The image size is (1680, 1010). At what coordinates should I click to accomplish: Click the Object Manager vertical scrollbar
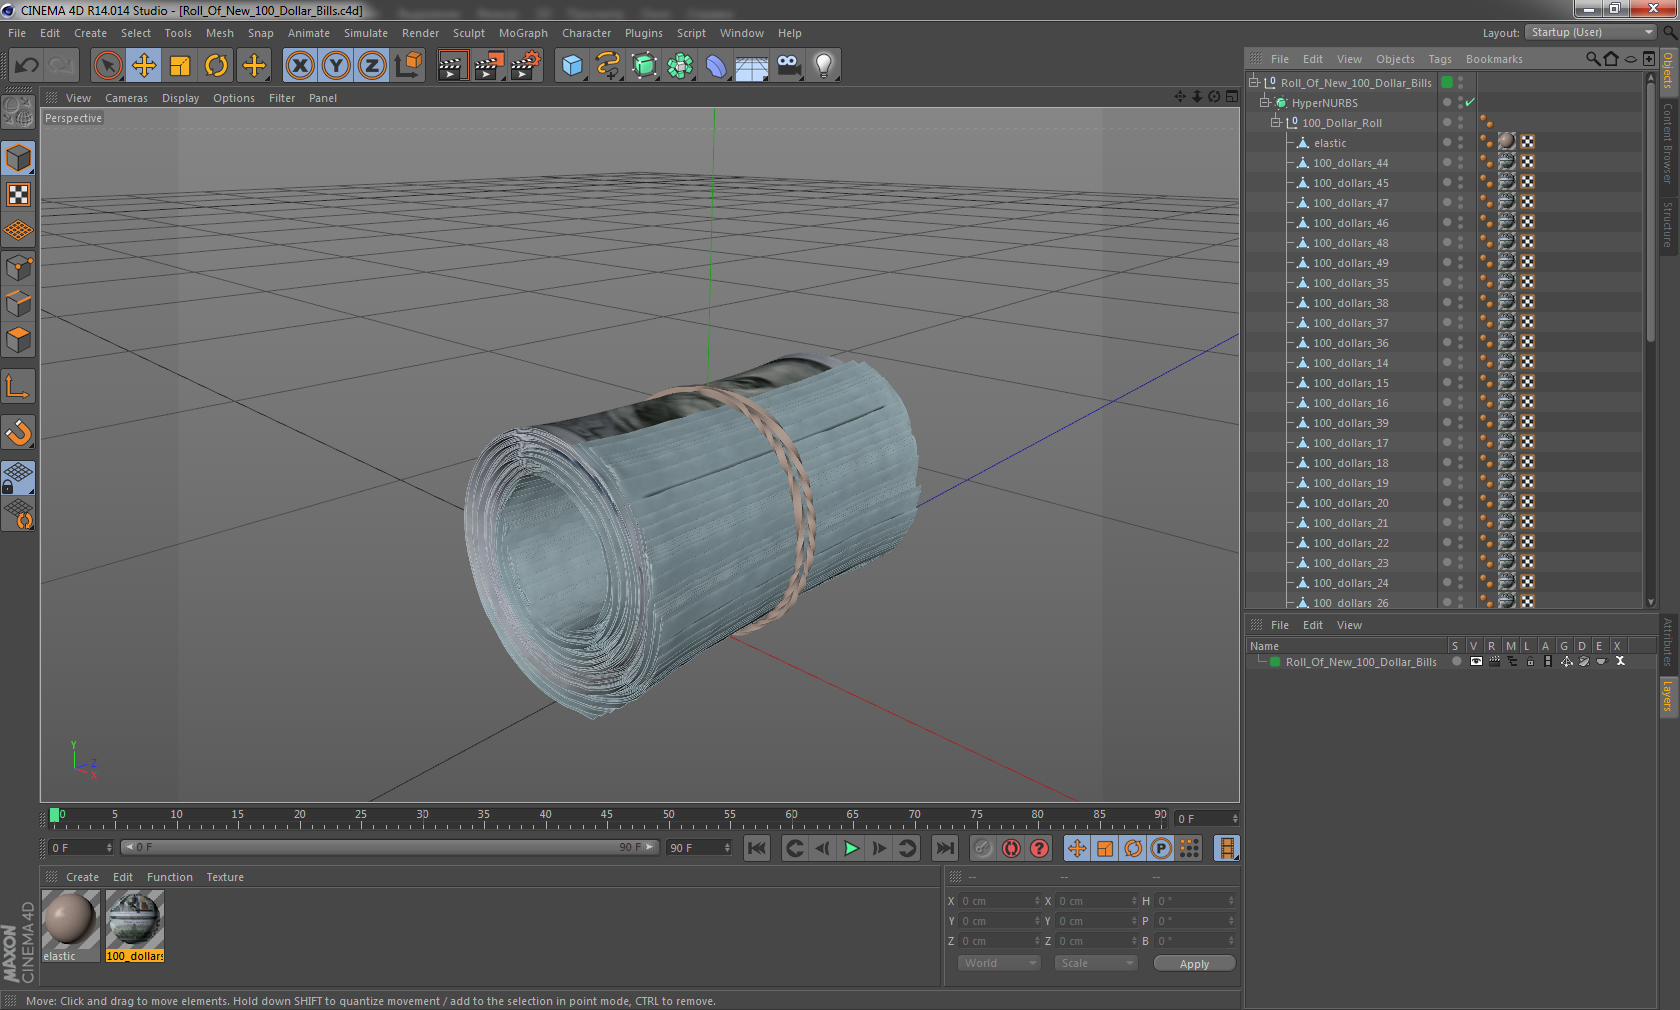tap(1651, 210)
